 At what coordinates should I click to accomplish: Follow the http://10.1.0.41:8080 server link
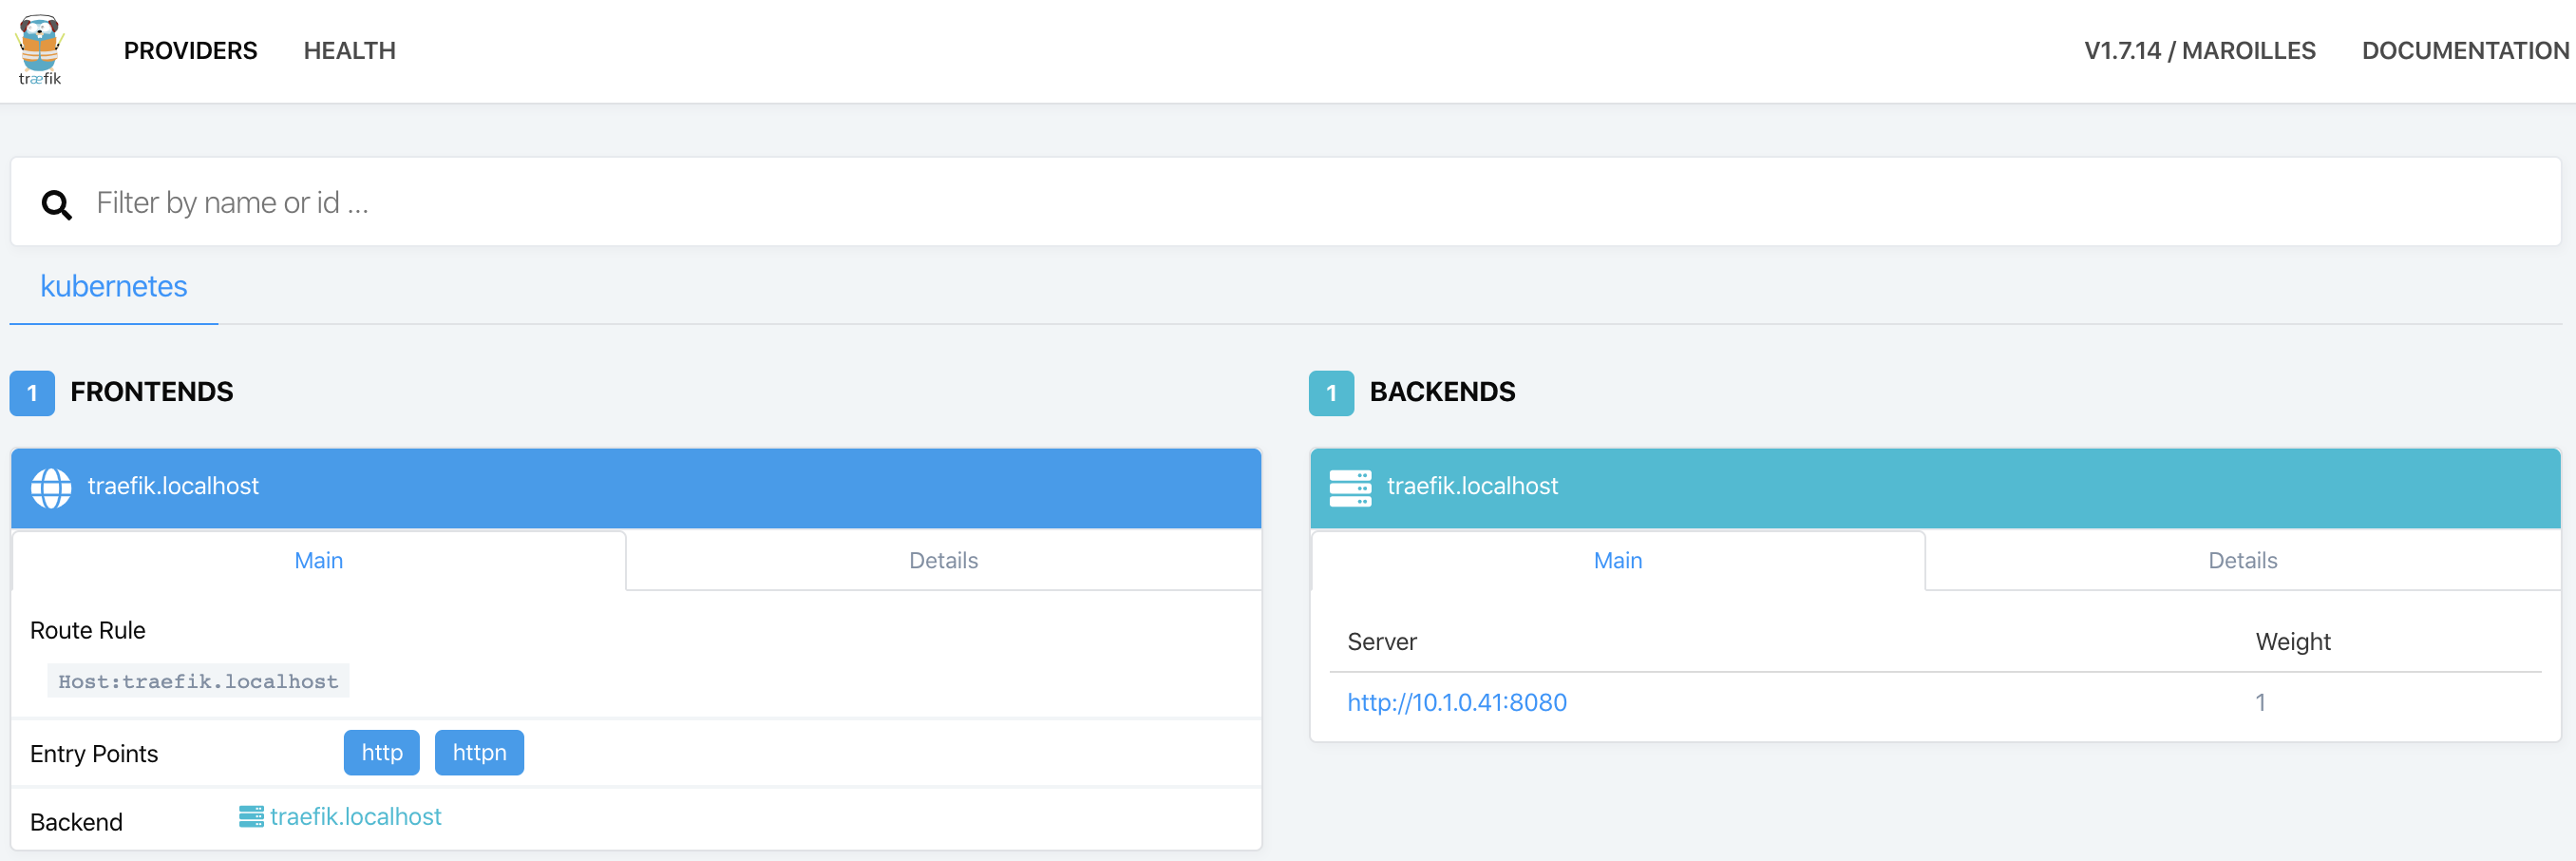pos(1457,702)
